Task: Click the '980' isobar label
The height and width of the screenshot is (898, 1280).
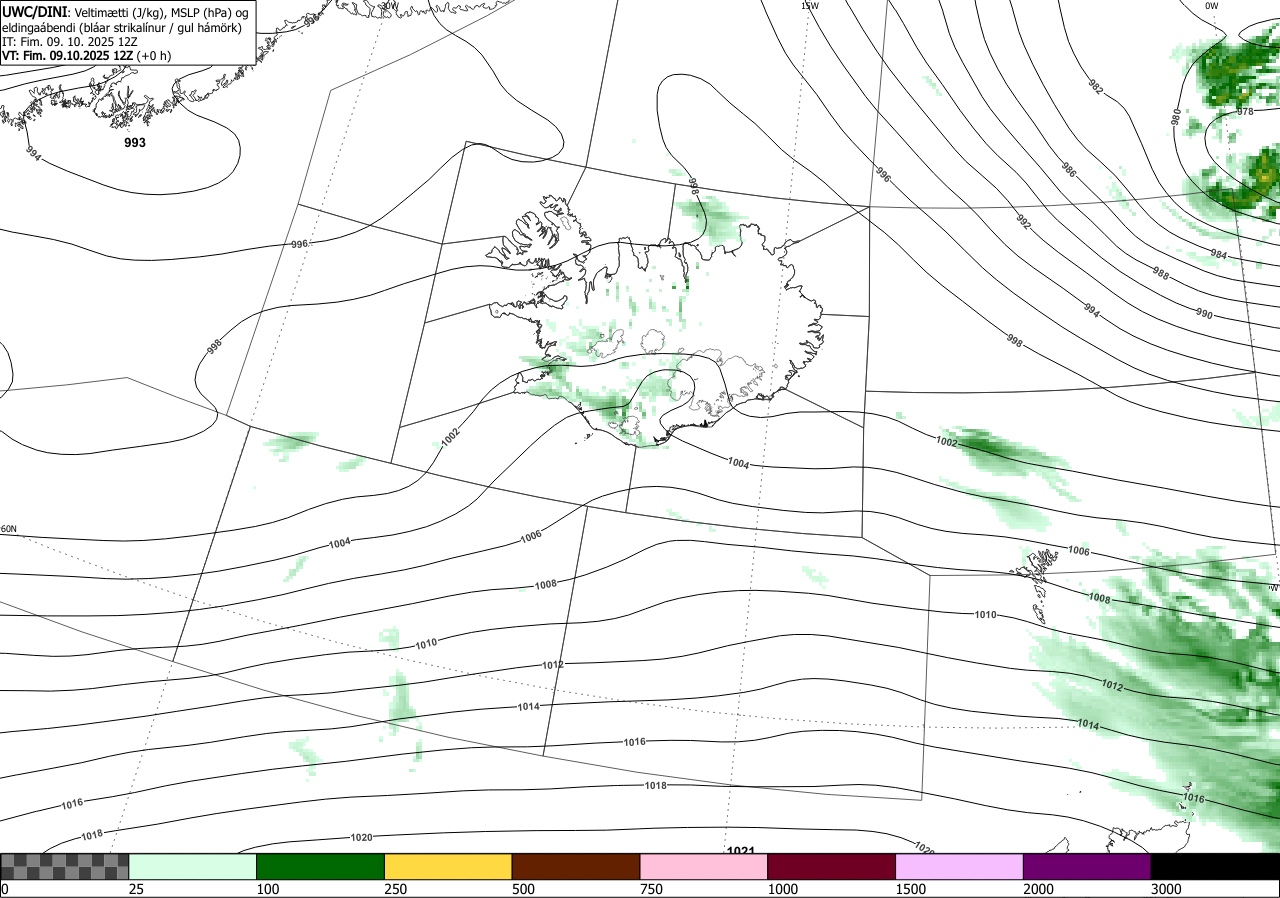Action: (1176, 117)
